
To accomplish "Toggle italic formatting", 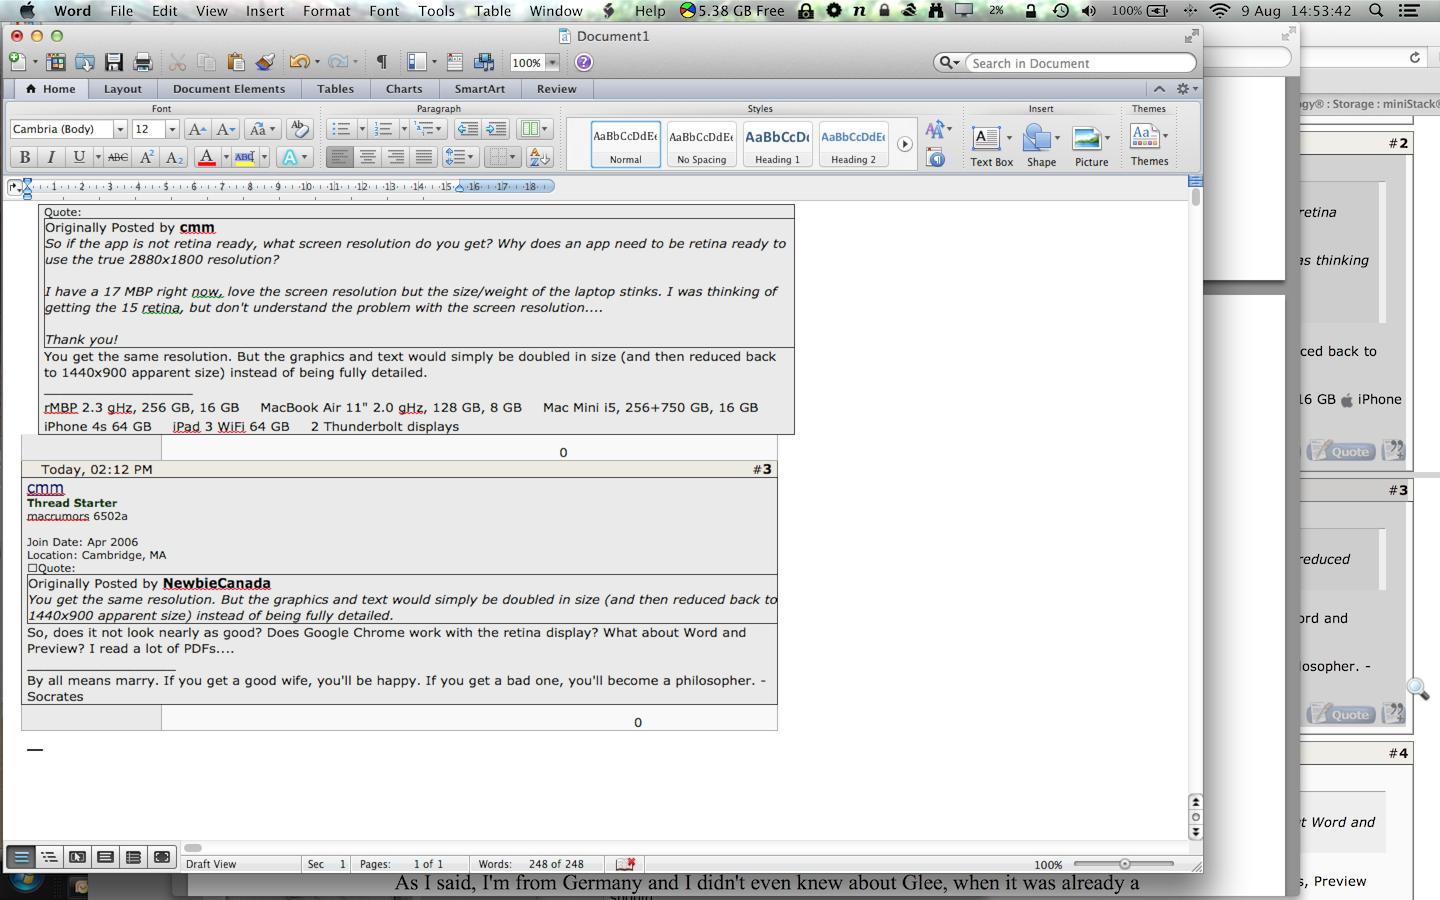I will pyautogui.click(x=51, y=157).
